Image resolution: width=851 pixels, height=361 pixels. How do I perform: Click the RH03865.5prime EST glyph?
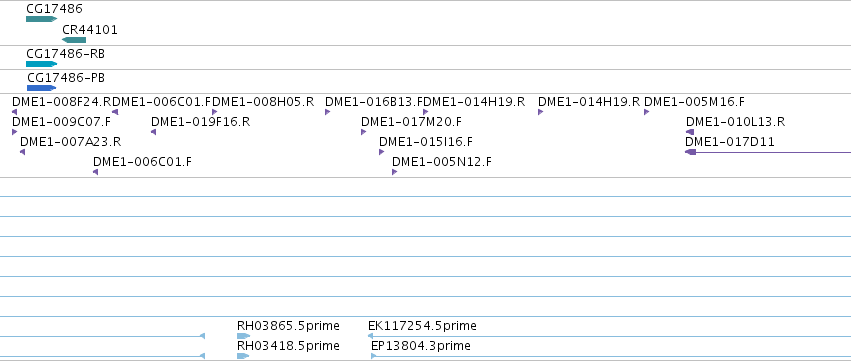[x=243, y=336]
